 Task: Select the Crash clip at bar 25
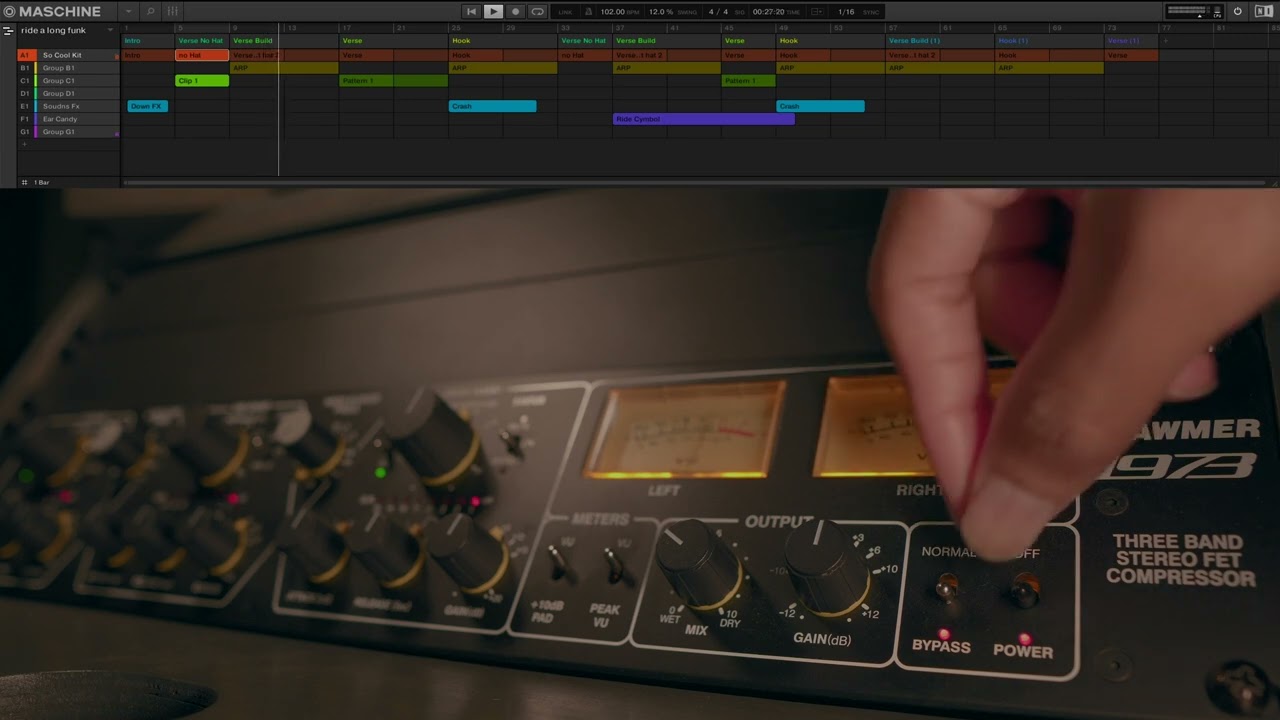tap(492, 106)
